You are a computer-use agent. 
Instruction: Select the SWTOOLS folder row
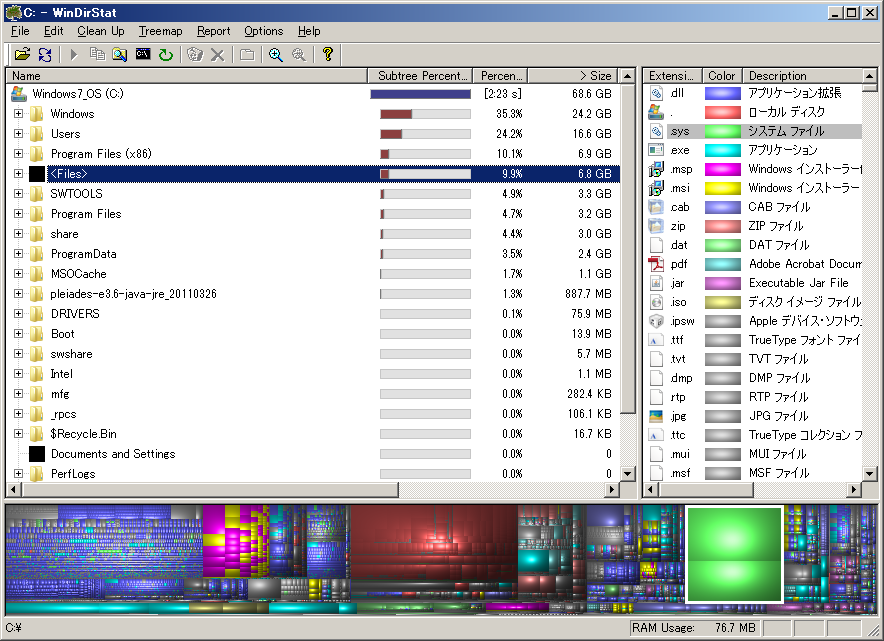pos(76,194)
